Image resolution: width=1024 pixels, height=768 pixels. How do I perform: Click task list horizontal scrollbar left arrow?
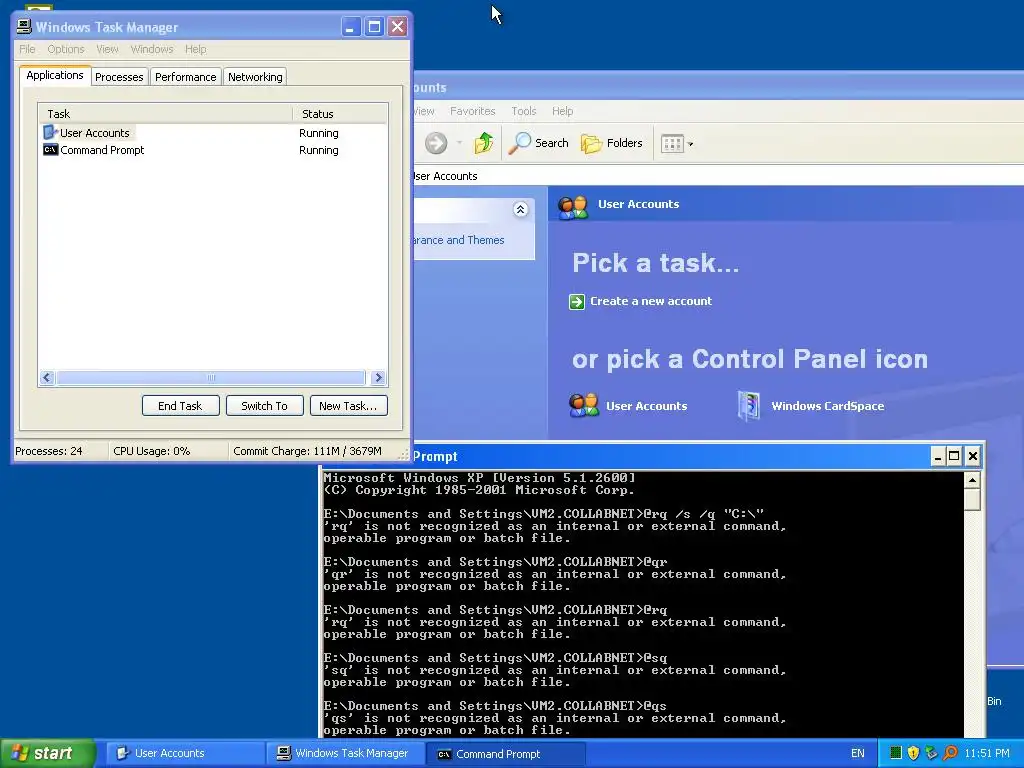tap(47, 377)
